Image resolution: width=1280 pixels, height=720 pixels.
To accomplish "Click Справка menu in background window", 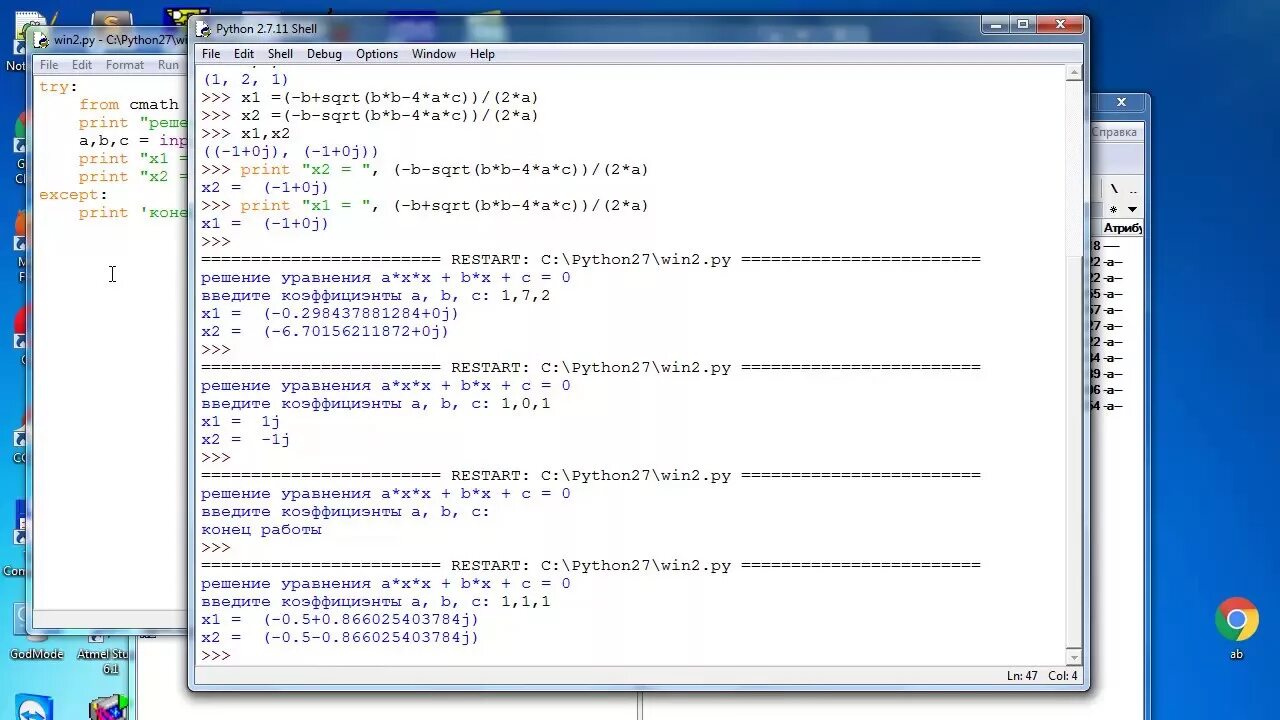I will click(1114, 132).
